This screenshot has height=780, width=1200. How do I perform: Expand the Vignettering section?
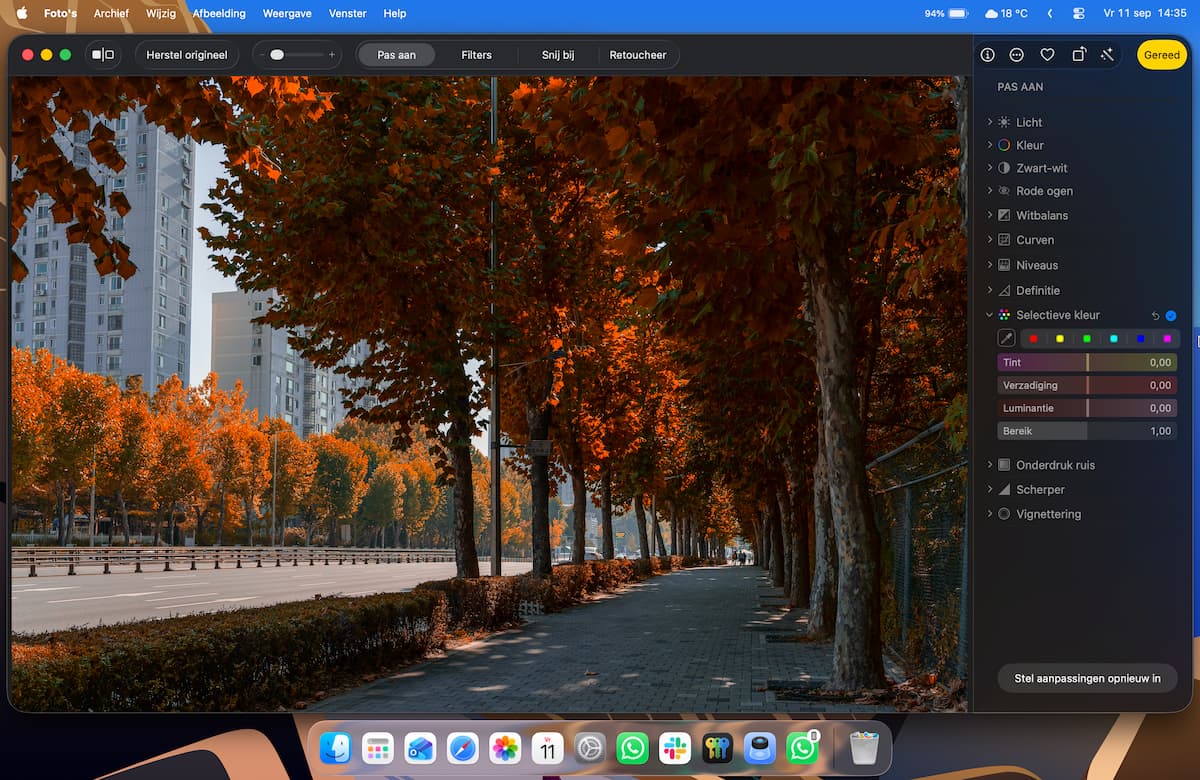[990, 514]
